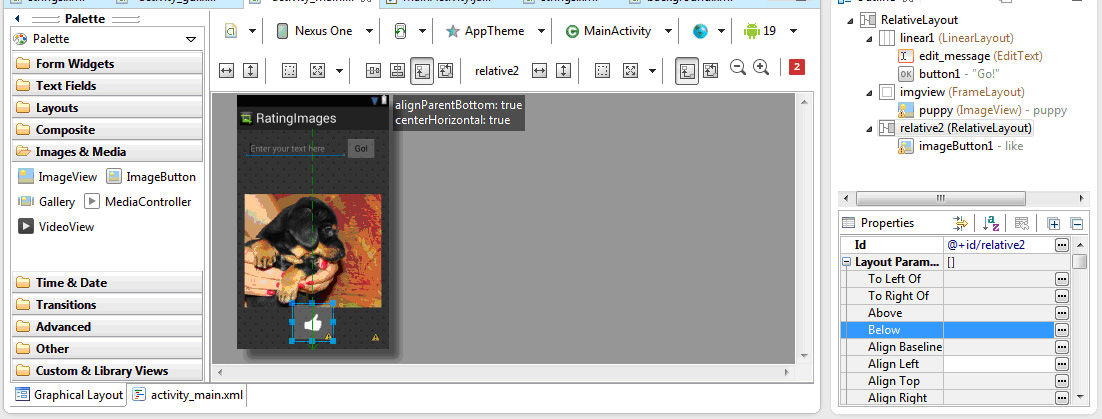This screenshot has height=419, width=1102.
Task: Open the Time & Date palette category
Action: click(108, 283)
